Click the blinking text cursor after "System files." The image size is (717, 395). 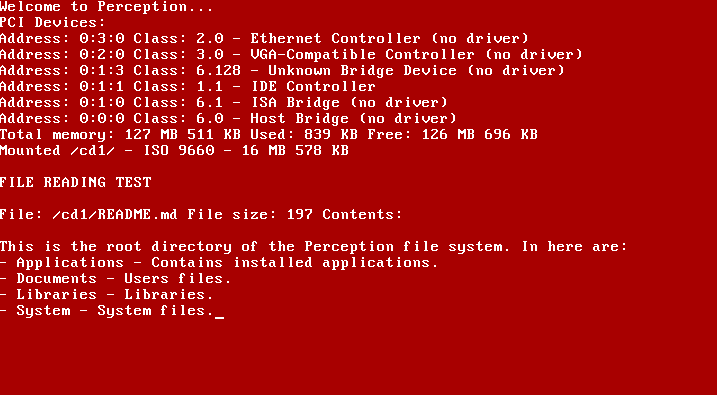[219, 316]
